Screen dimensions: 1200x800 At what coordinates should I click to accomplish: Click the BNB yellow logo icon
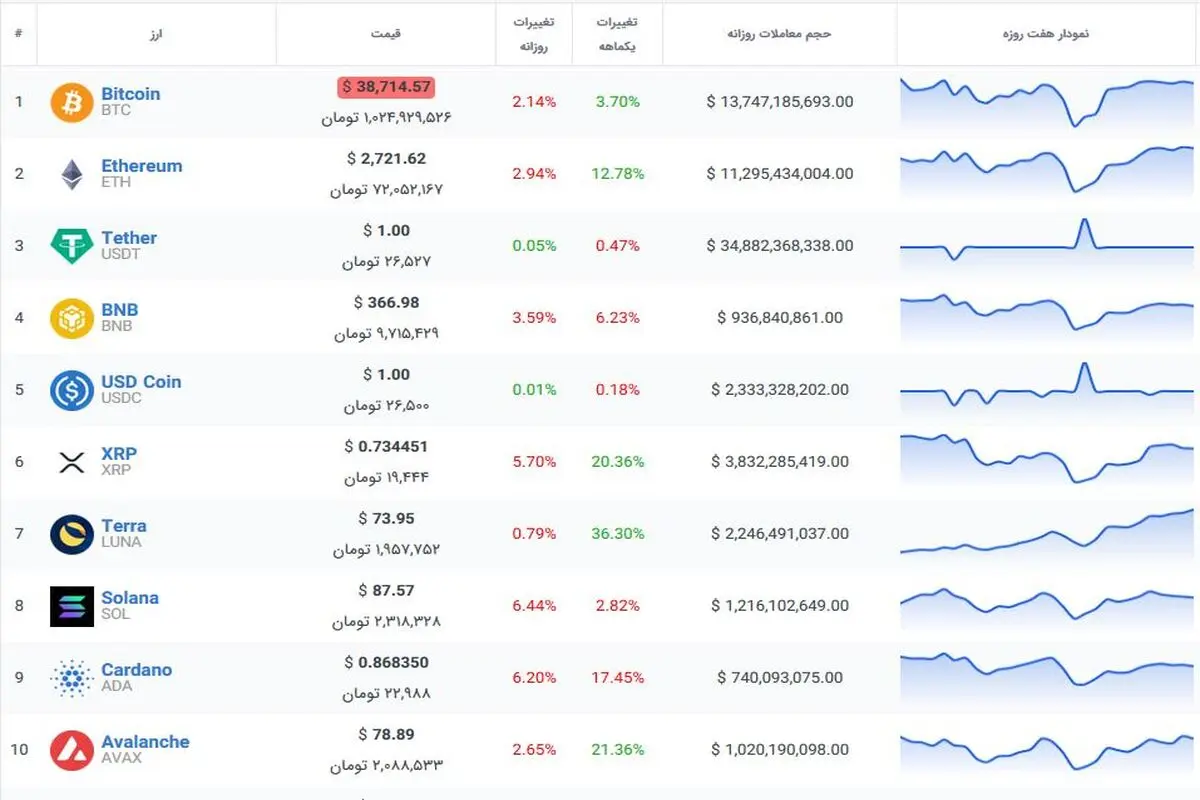(72, 318)
